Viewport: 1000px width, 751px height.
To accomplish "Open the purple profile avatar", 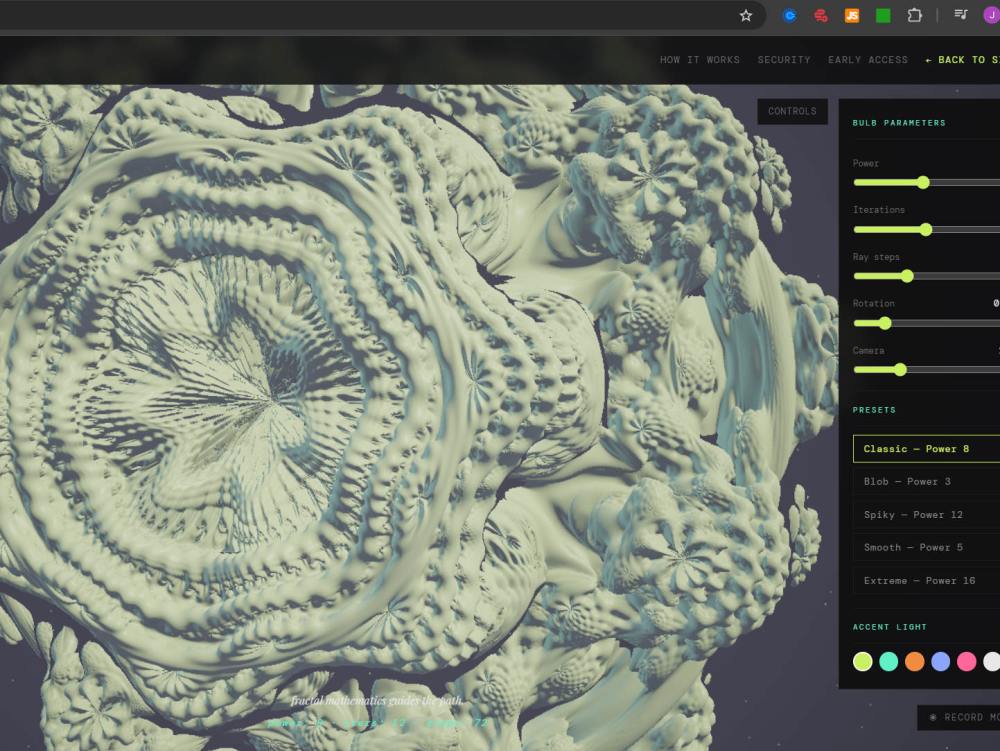I will tap(992, 15).
